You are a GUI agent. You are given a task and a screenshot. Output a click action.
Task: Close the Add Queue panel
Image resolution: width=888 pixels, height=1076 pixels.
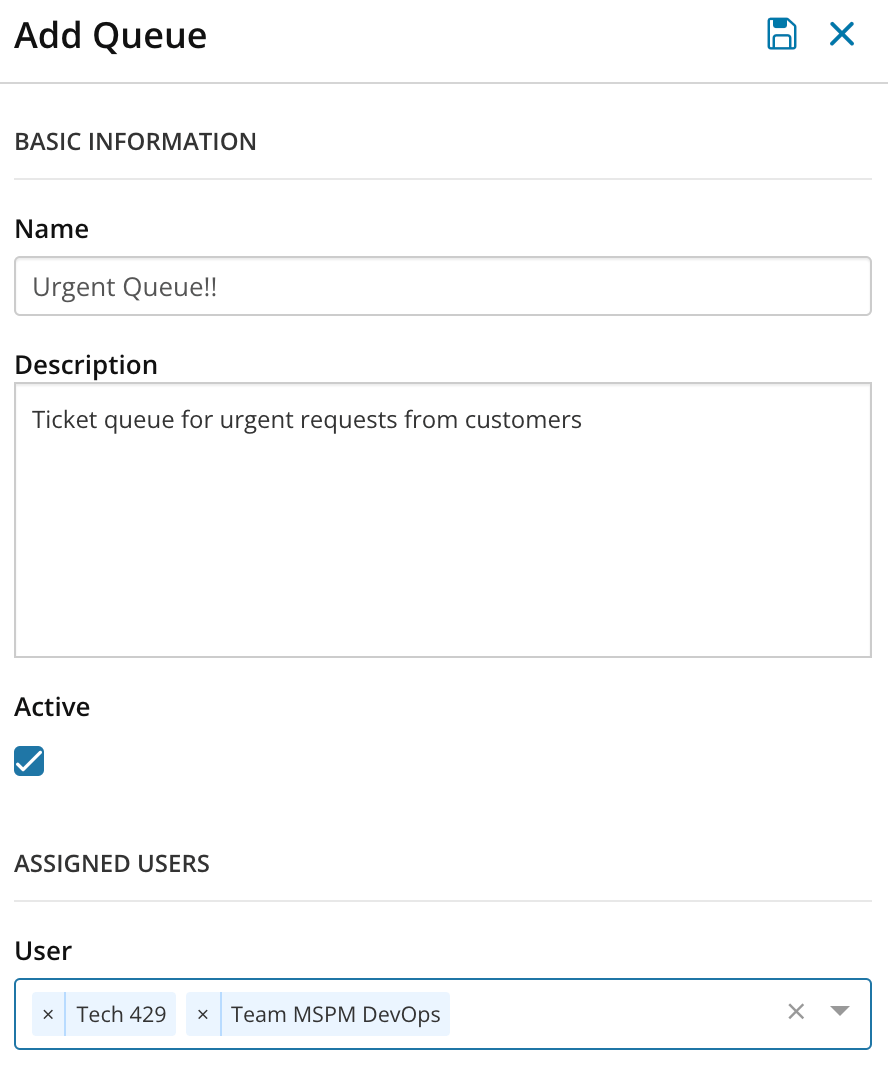click(842, 34)
